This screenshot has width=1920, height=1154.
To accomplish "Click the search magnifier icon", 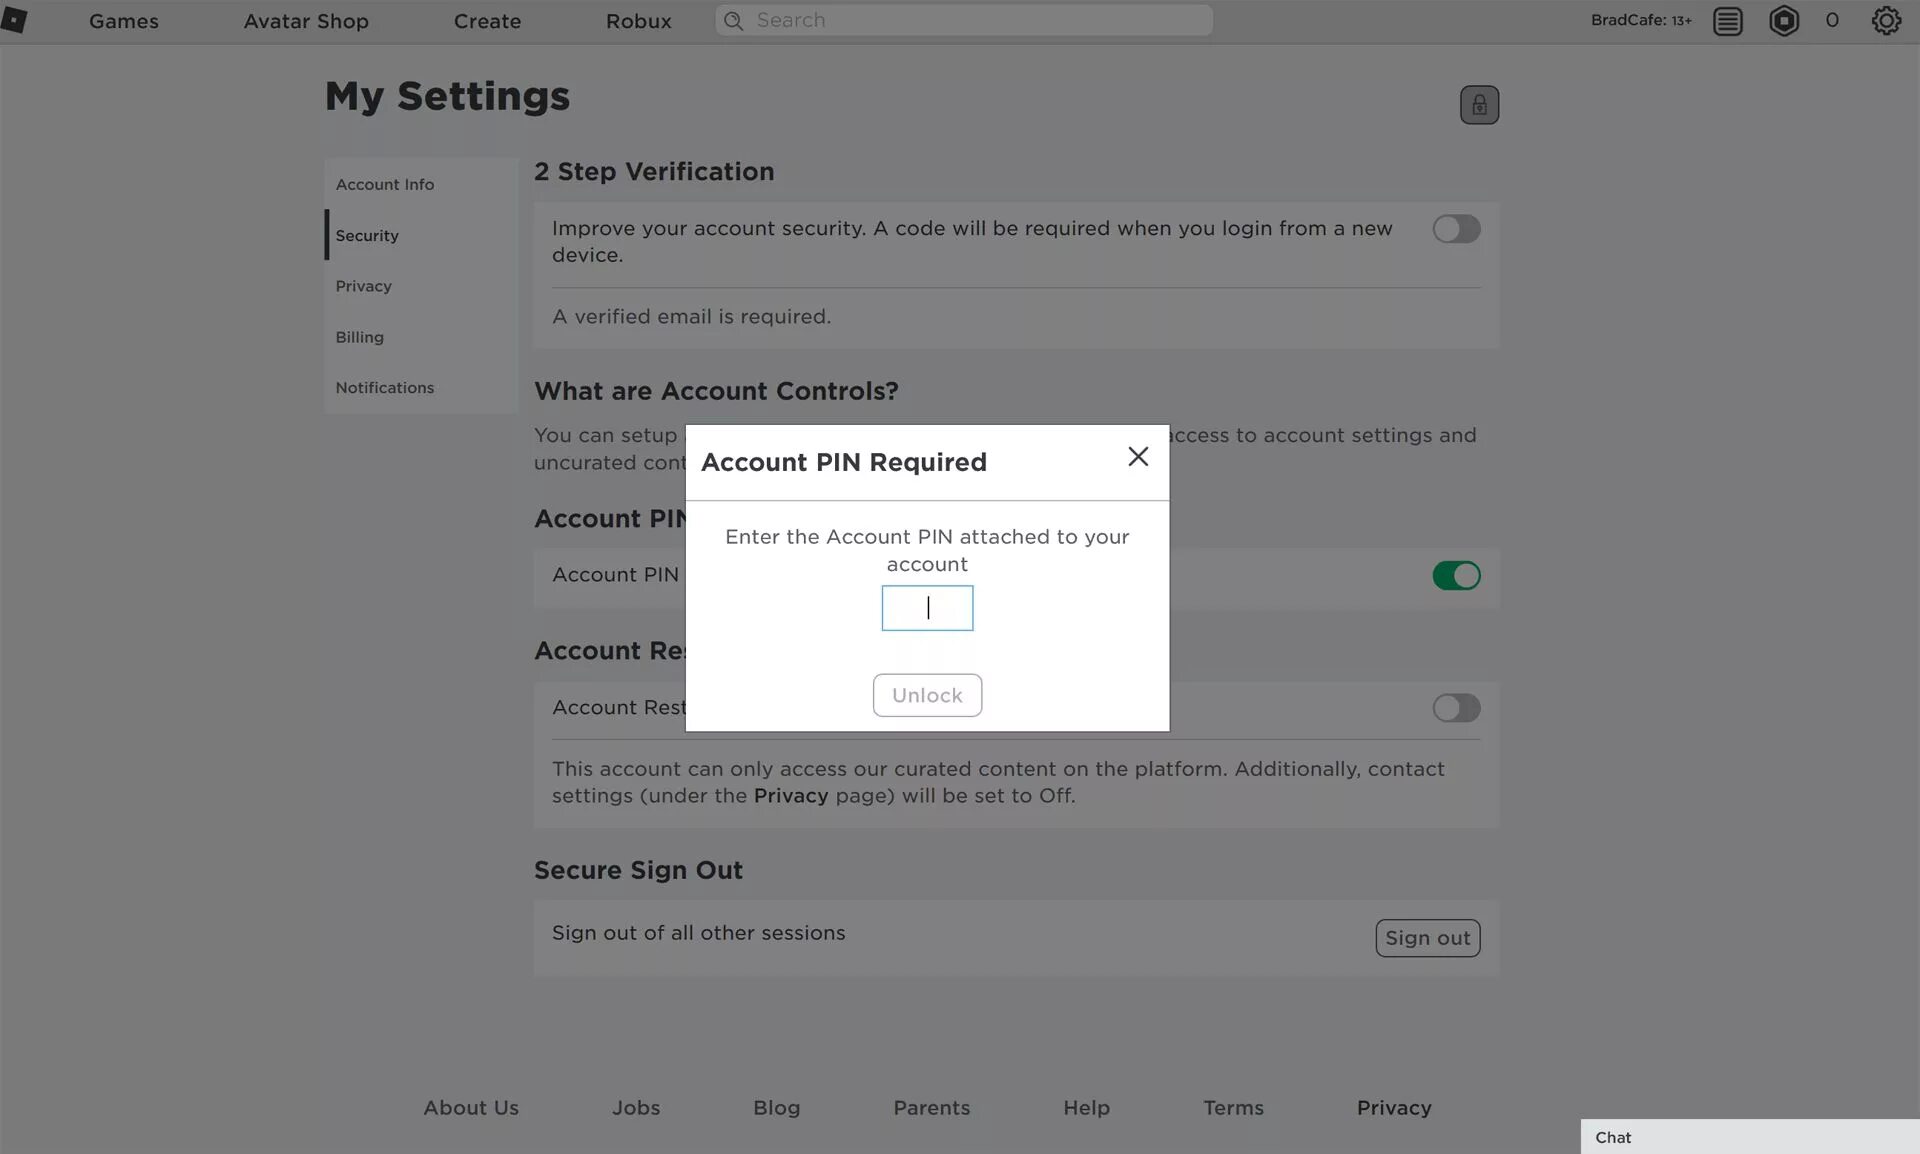I will [733, 21].
